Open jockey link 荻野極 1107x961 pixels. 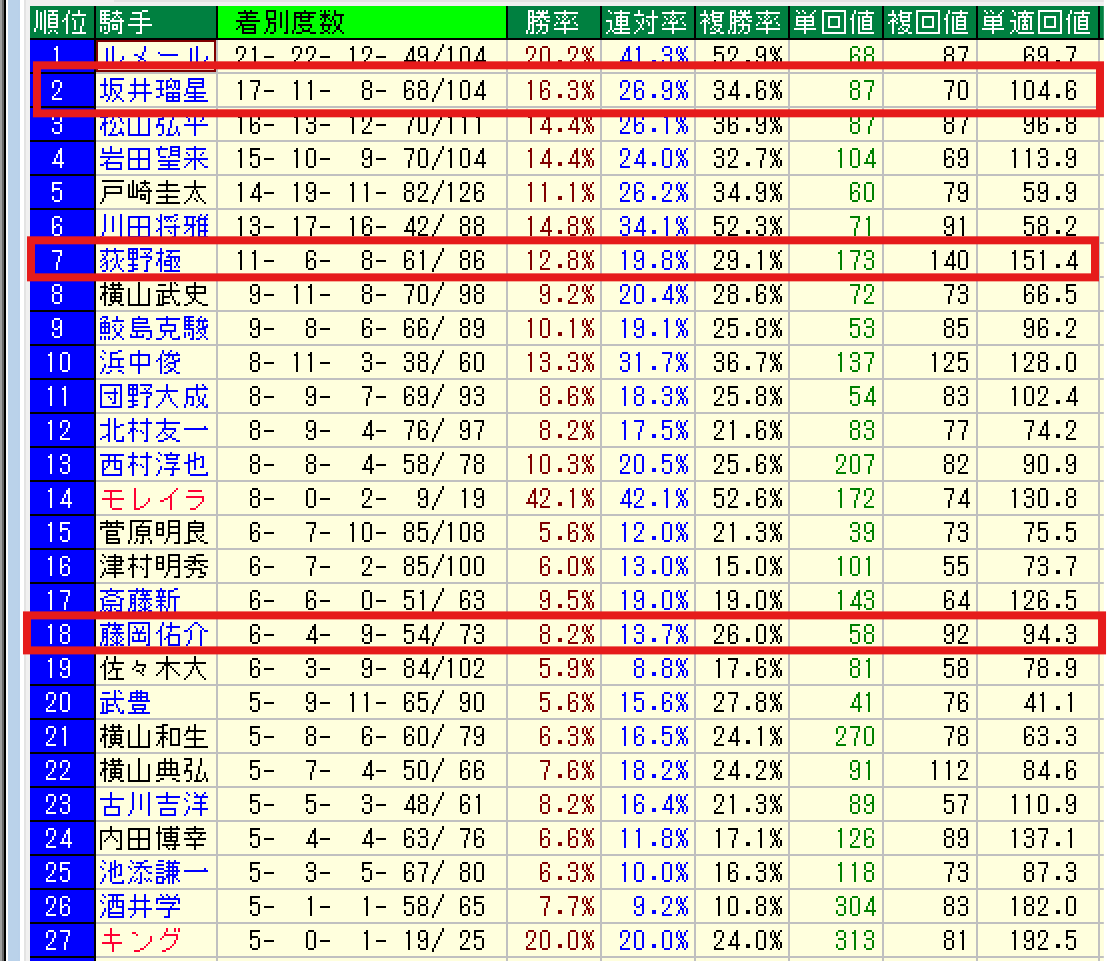pos(139,261)
